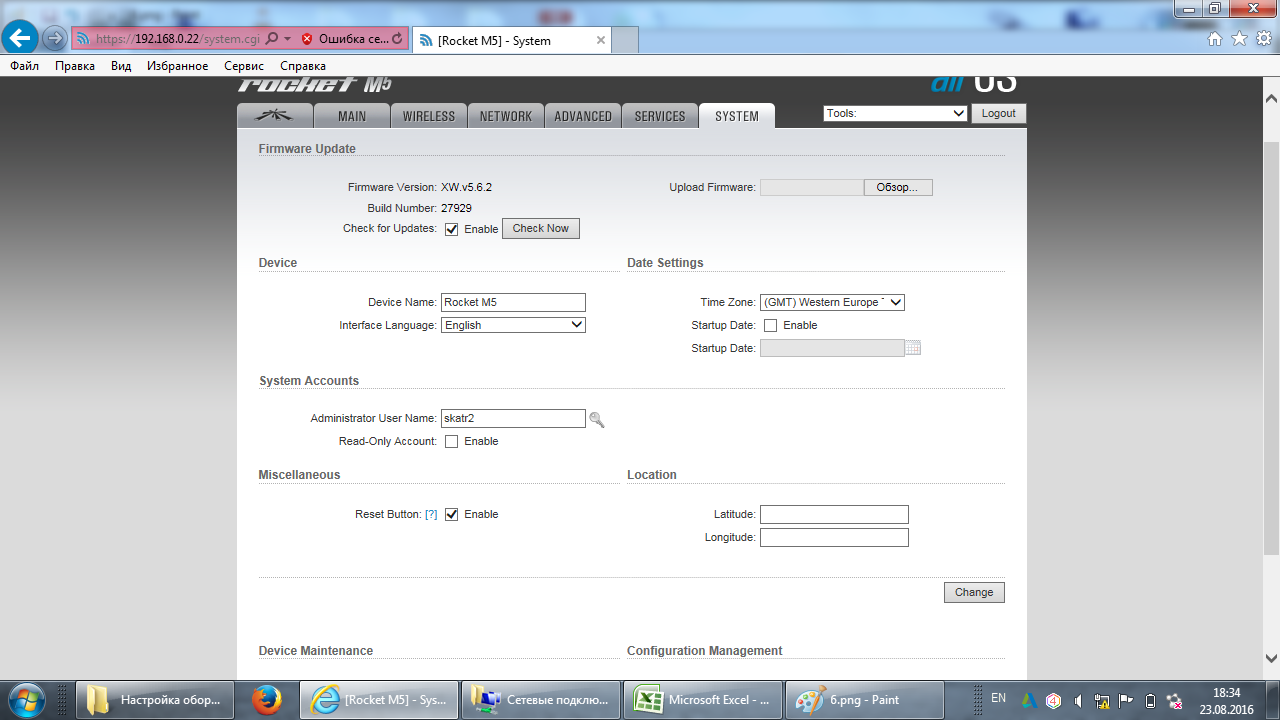
Task: Click the certificate error red X icon
Action: [x=307, y=39]
